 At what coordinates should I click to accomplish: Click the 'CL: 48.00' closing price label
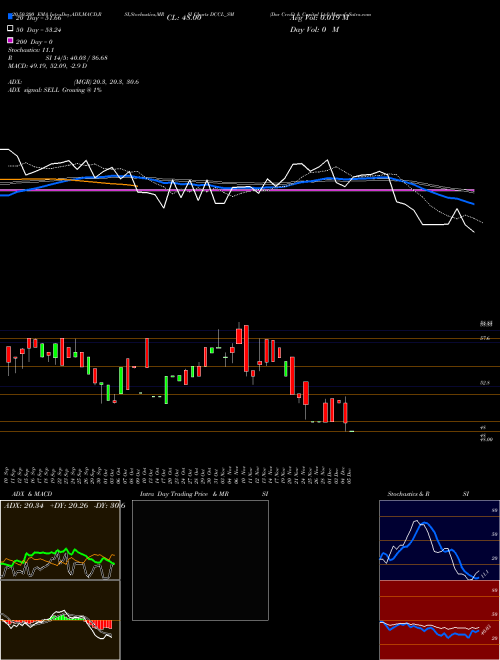(184, 18)
